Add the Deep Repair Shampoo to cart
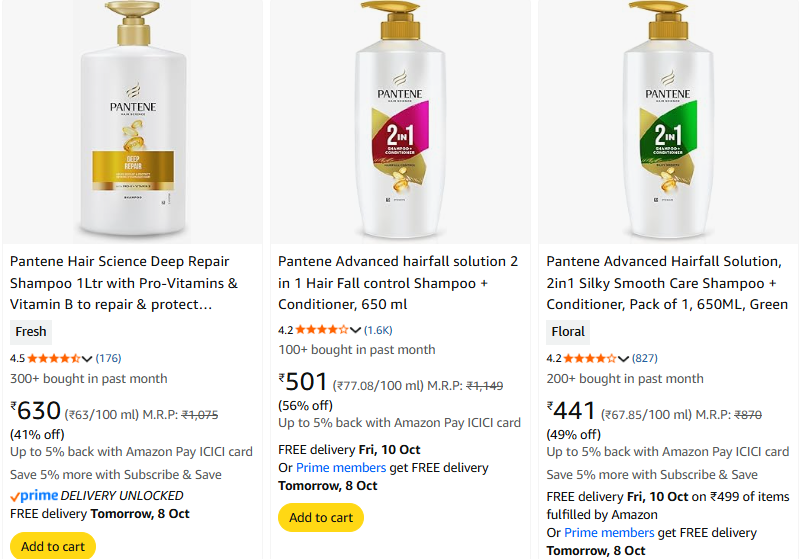 53,546
